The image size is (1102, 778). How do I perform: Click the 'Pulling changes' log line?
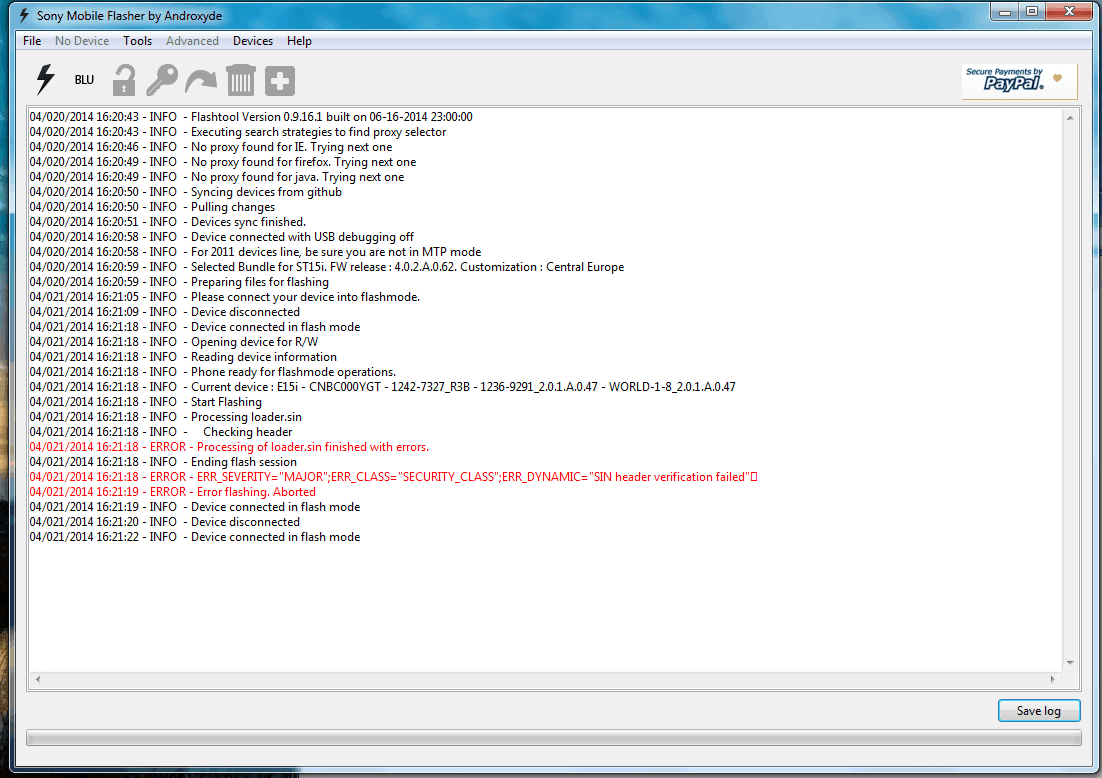point(153,207)
